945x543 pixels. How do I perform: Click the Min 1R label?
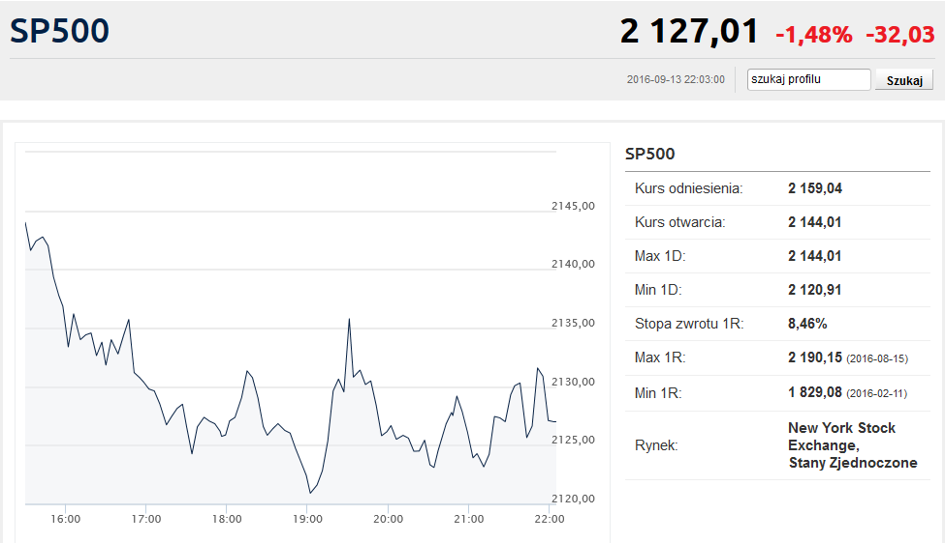pyautogui.click(x=658, y=393)
